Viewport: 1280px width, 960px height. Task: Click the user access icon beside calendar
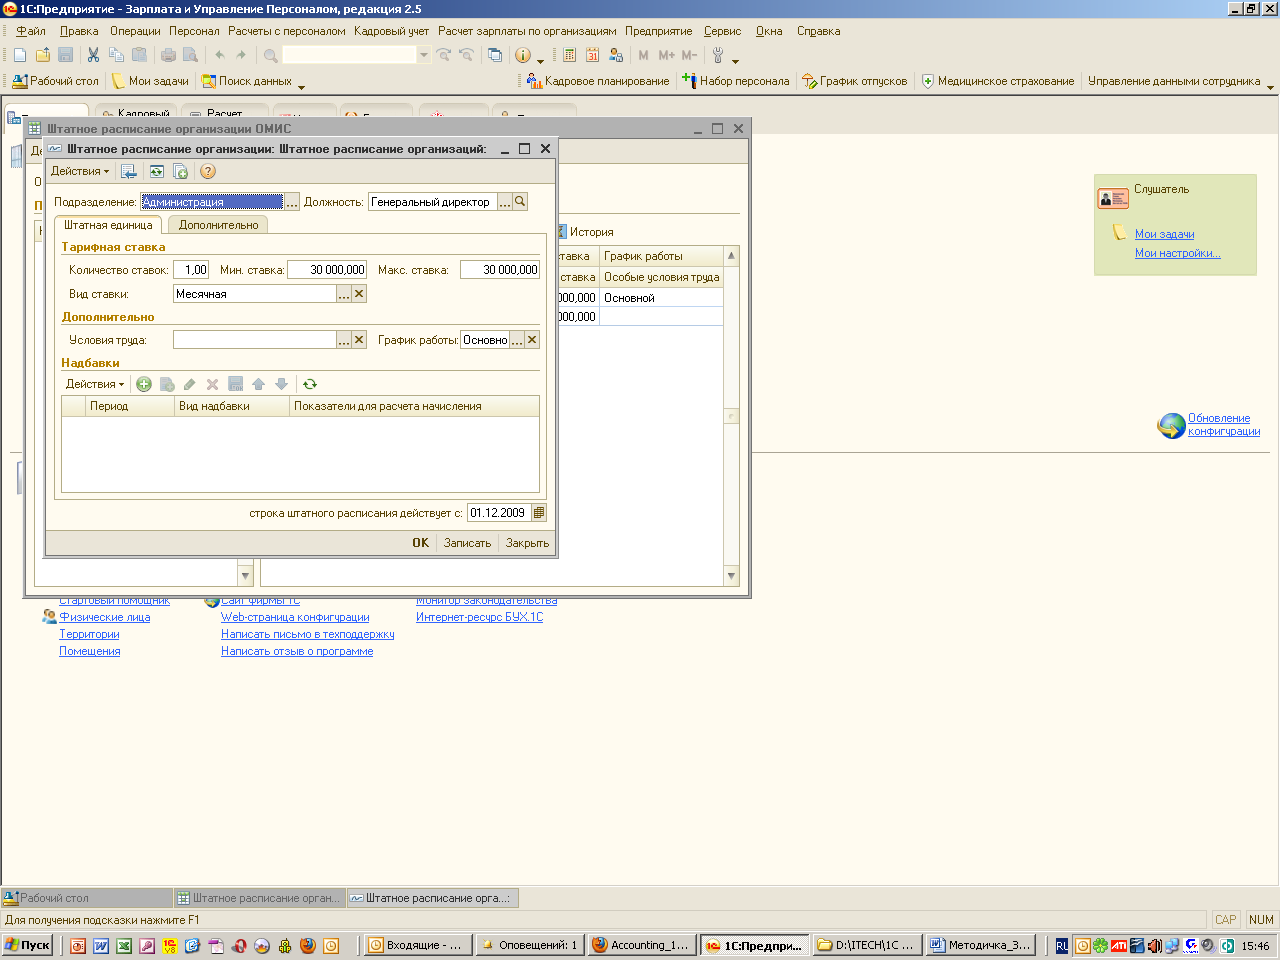(x=616, y=55)
